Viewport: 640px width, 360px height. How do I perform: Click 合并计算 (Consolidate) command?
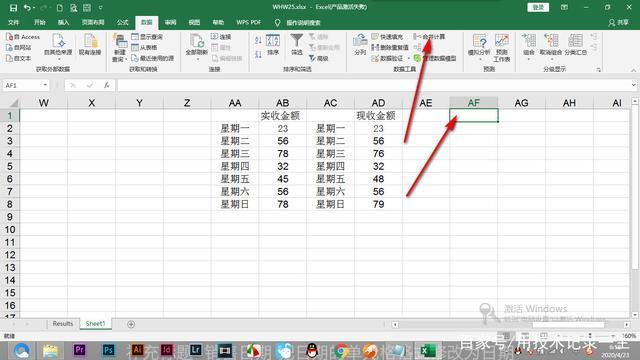click(x=429, y=37)
